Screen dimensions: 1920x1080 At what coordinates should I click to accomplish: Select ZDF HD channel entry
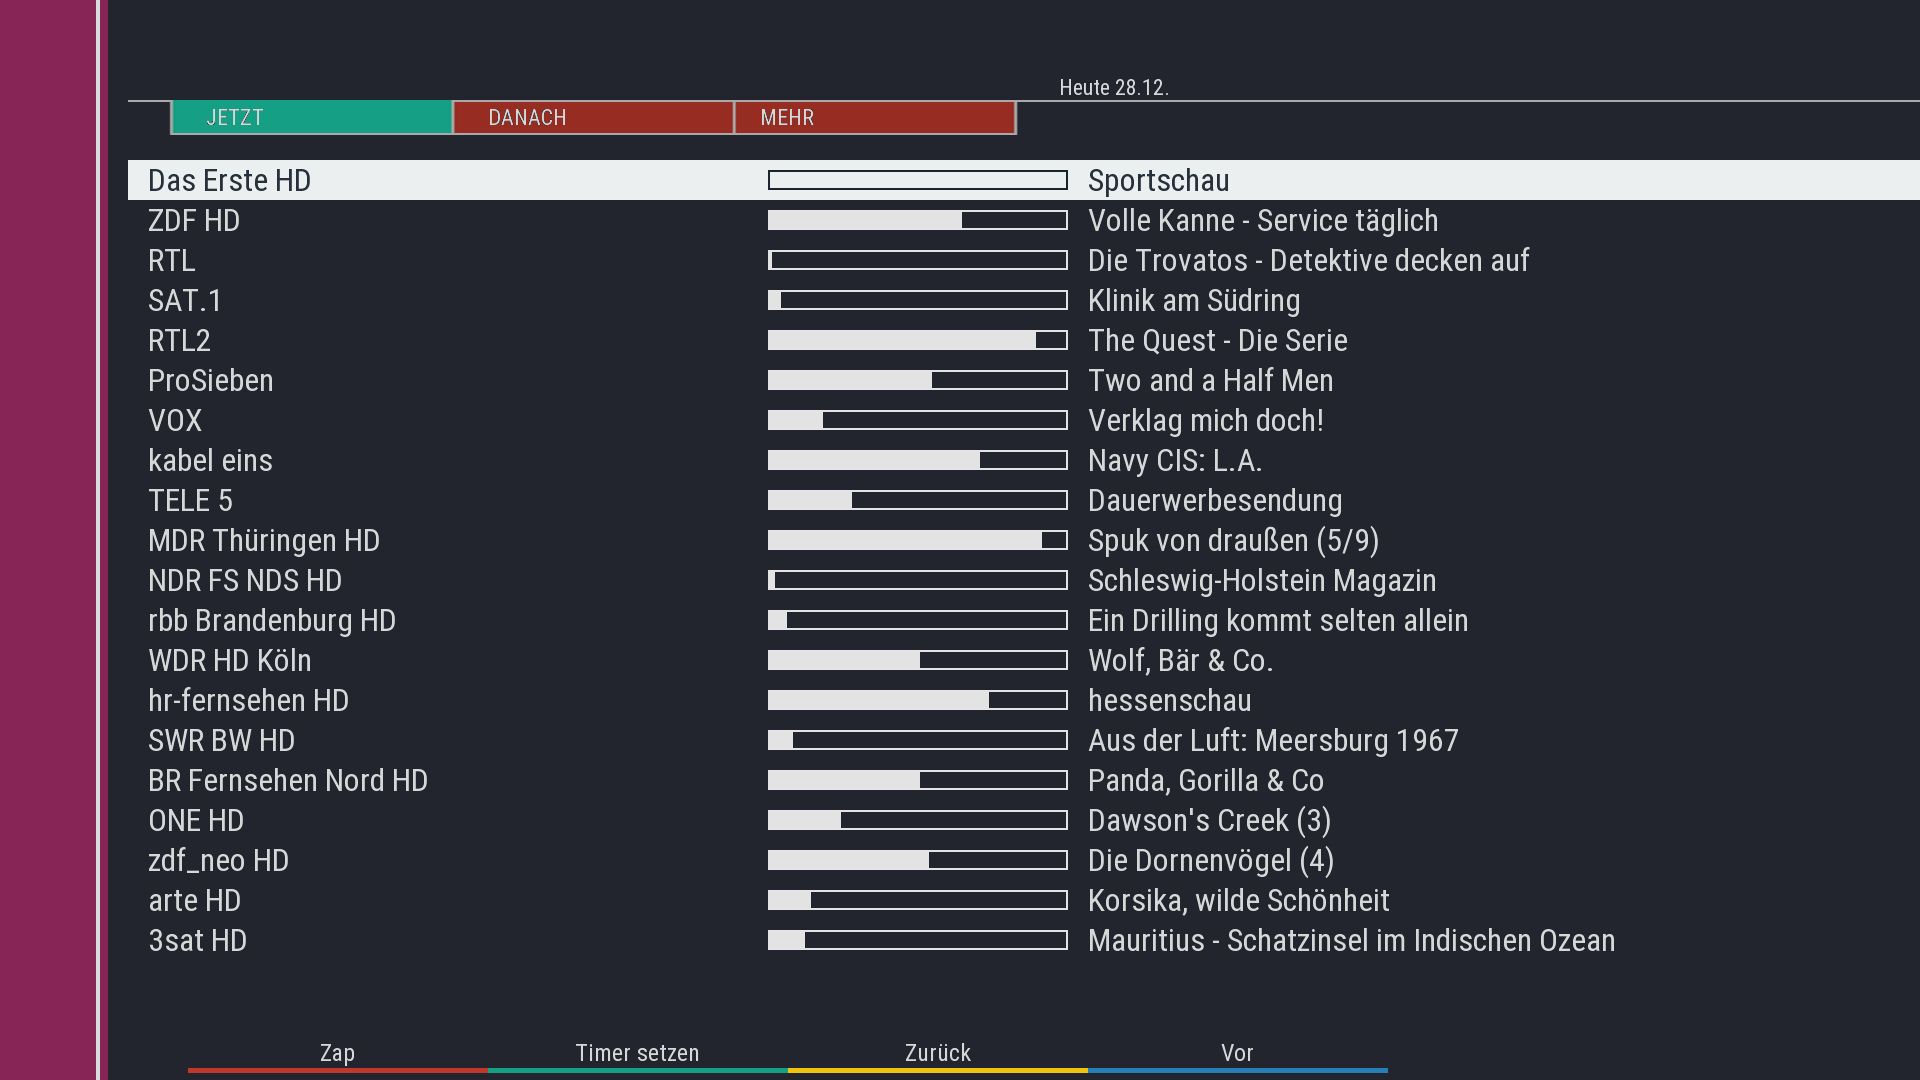tap(194, 221)
